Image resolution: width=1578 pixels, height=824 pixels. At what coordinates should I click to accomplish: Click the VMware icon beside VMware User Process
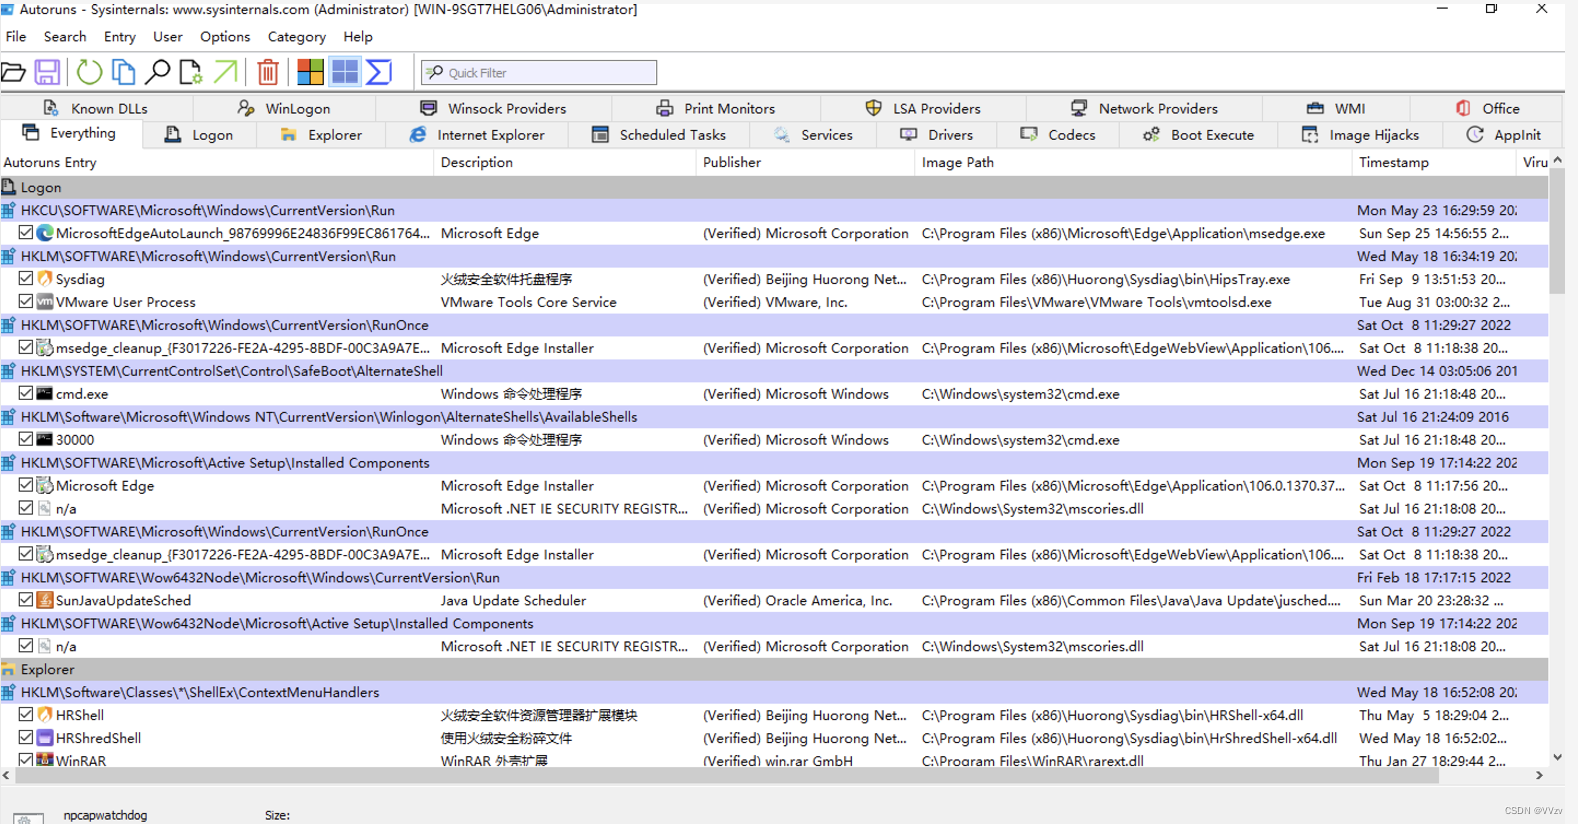pos(45,302)
